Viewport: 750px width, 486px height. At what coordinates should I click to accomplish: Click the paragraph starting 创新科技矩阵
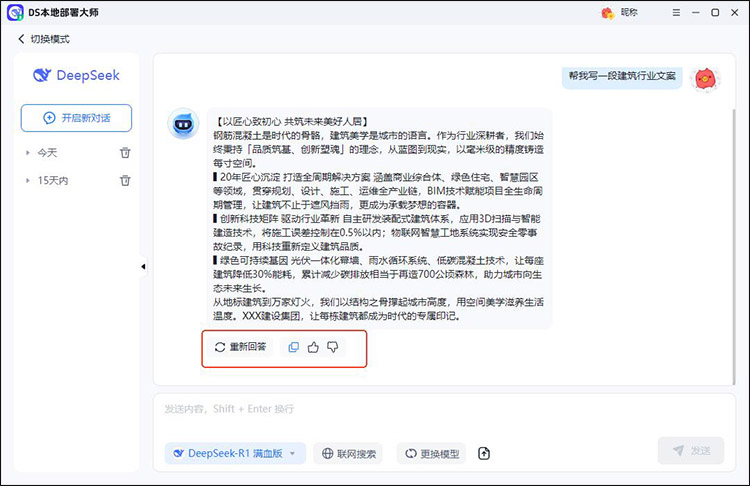378,232
